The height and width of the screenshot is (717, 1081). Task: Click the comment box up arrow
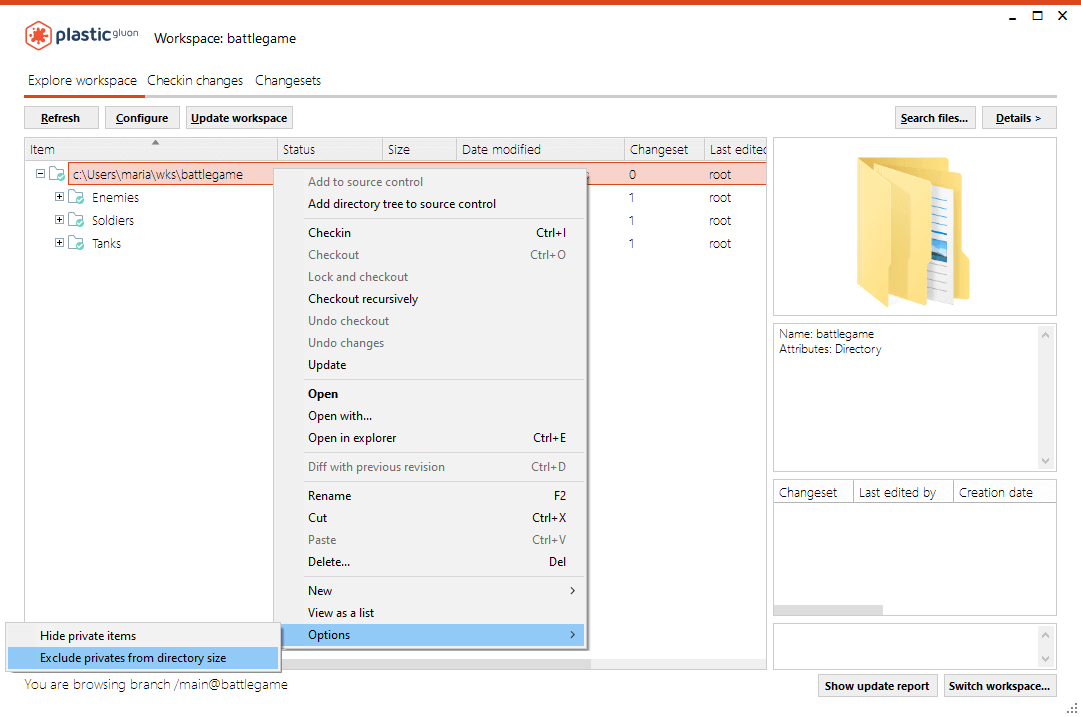(x=1045, y=635)
